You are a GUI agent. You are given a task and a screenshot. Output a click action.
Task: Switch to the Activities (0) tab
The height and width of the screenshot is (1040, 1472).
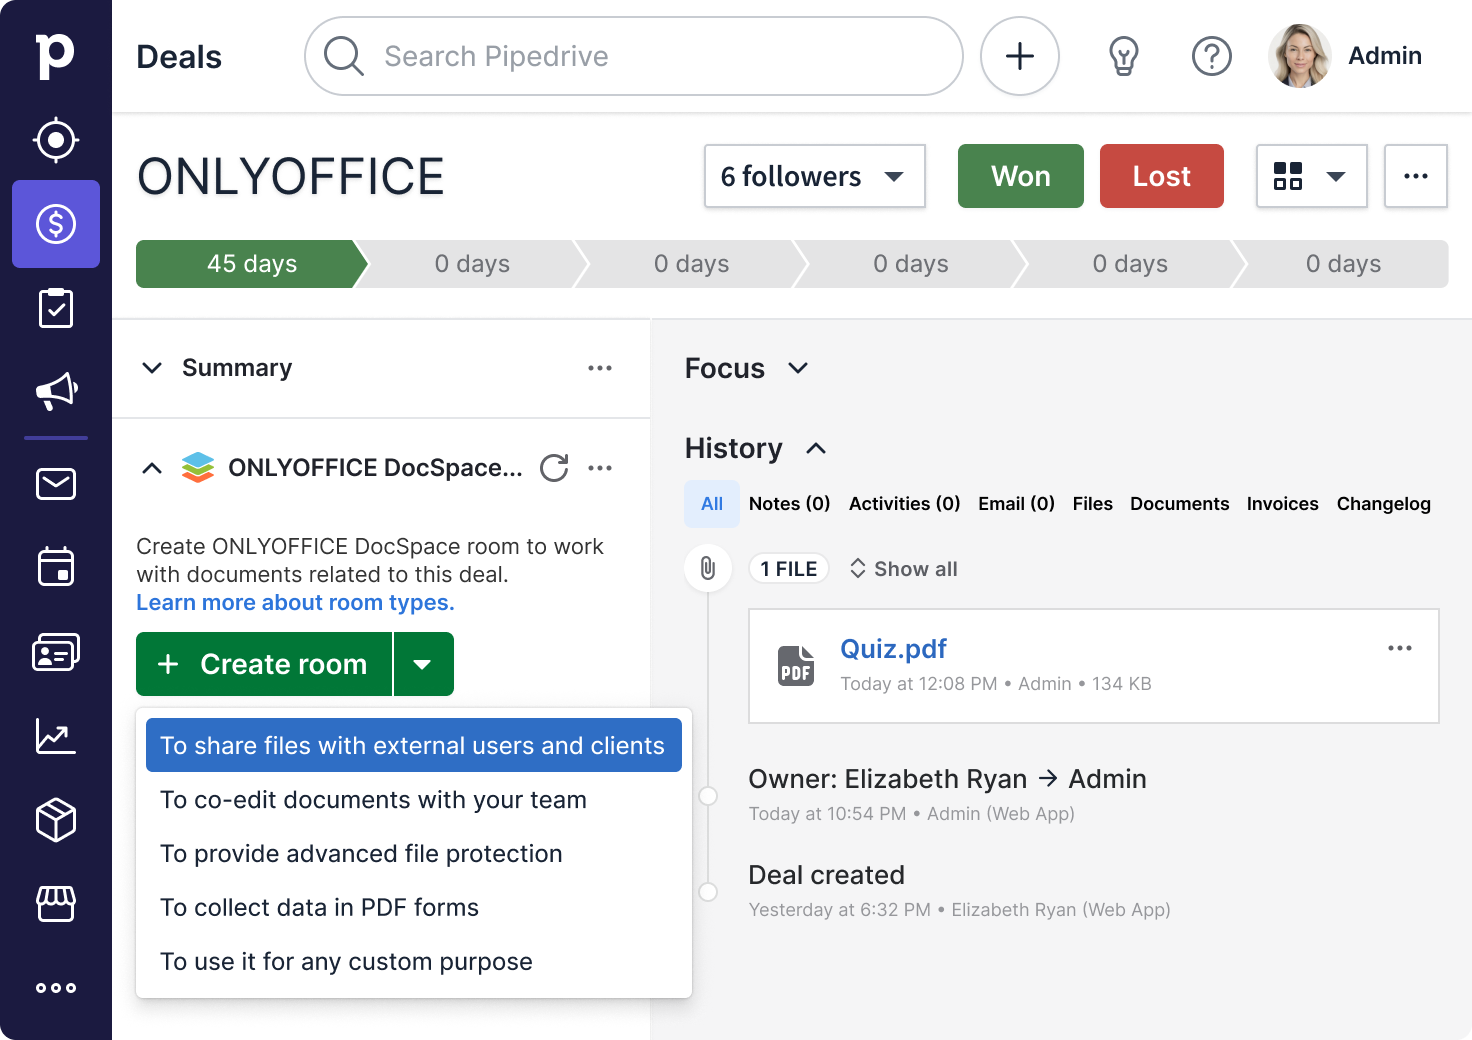point(905,504)
